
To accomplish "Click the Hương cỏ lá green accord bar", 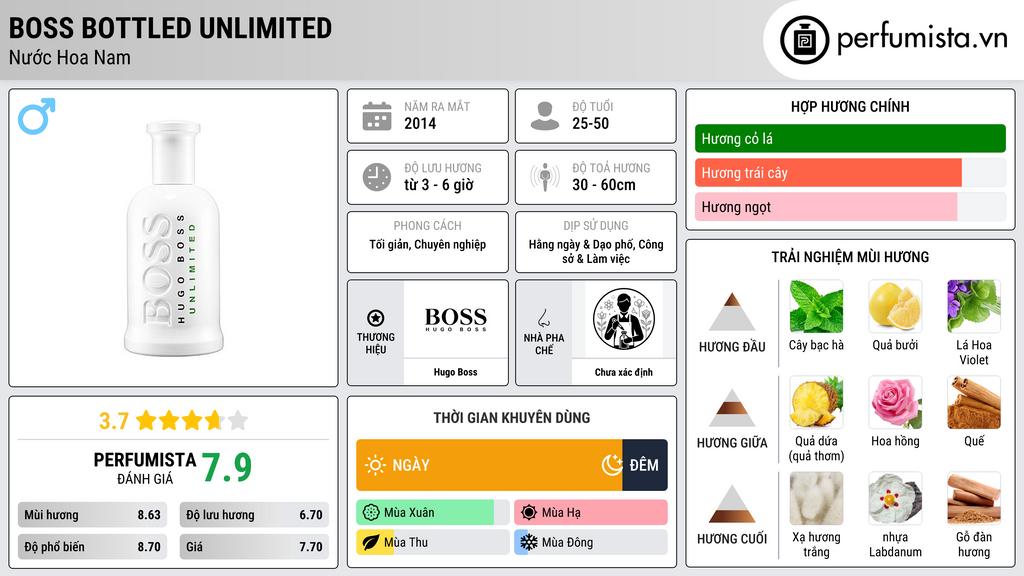I will [x=850, y=138].
